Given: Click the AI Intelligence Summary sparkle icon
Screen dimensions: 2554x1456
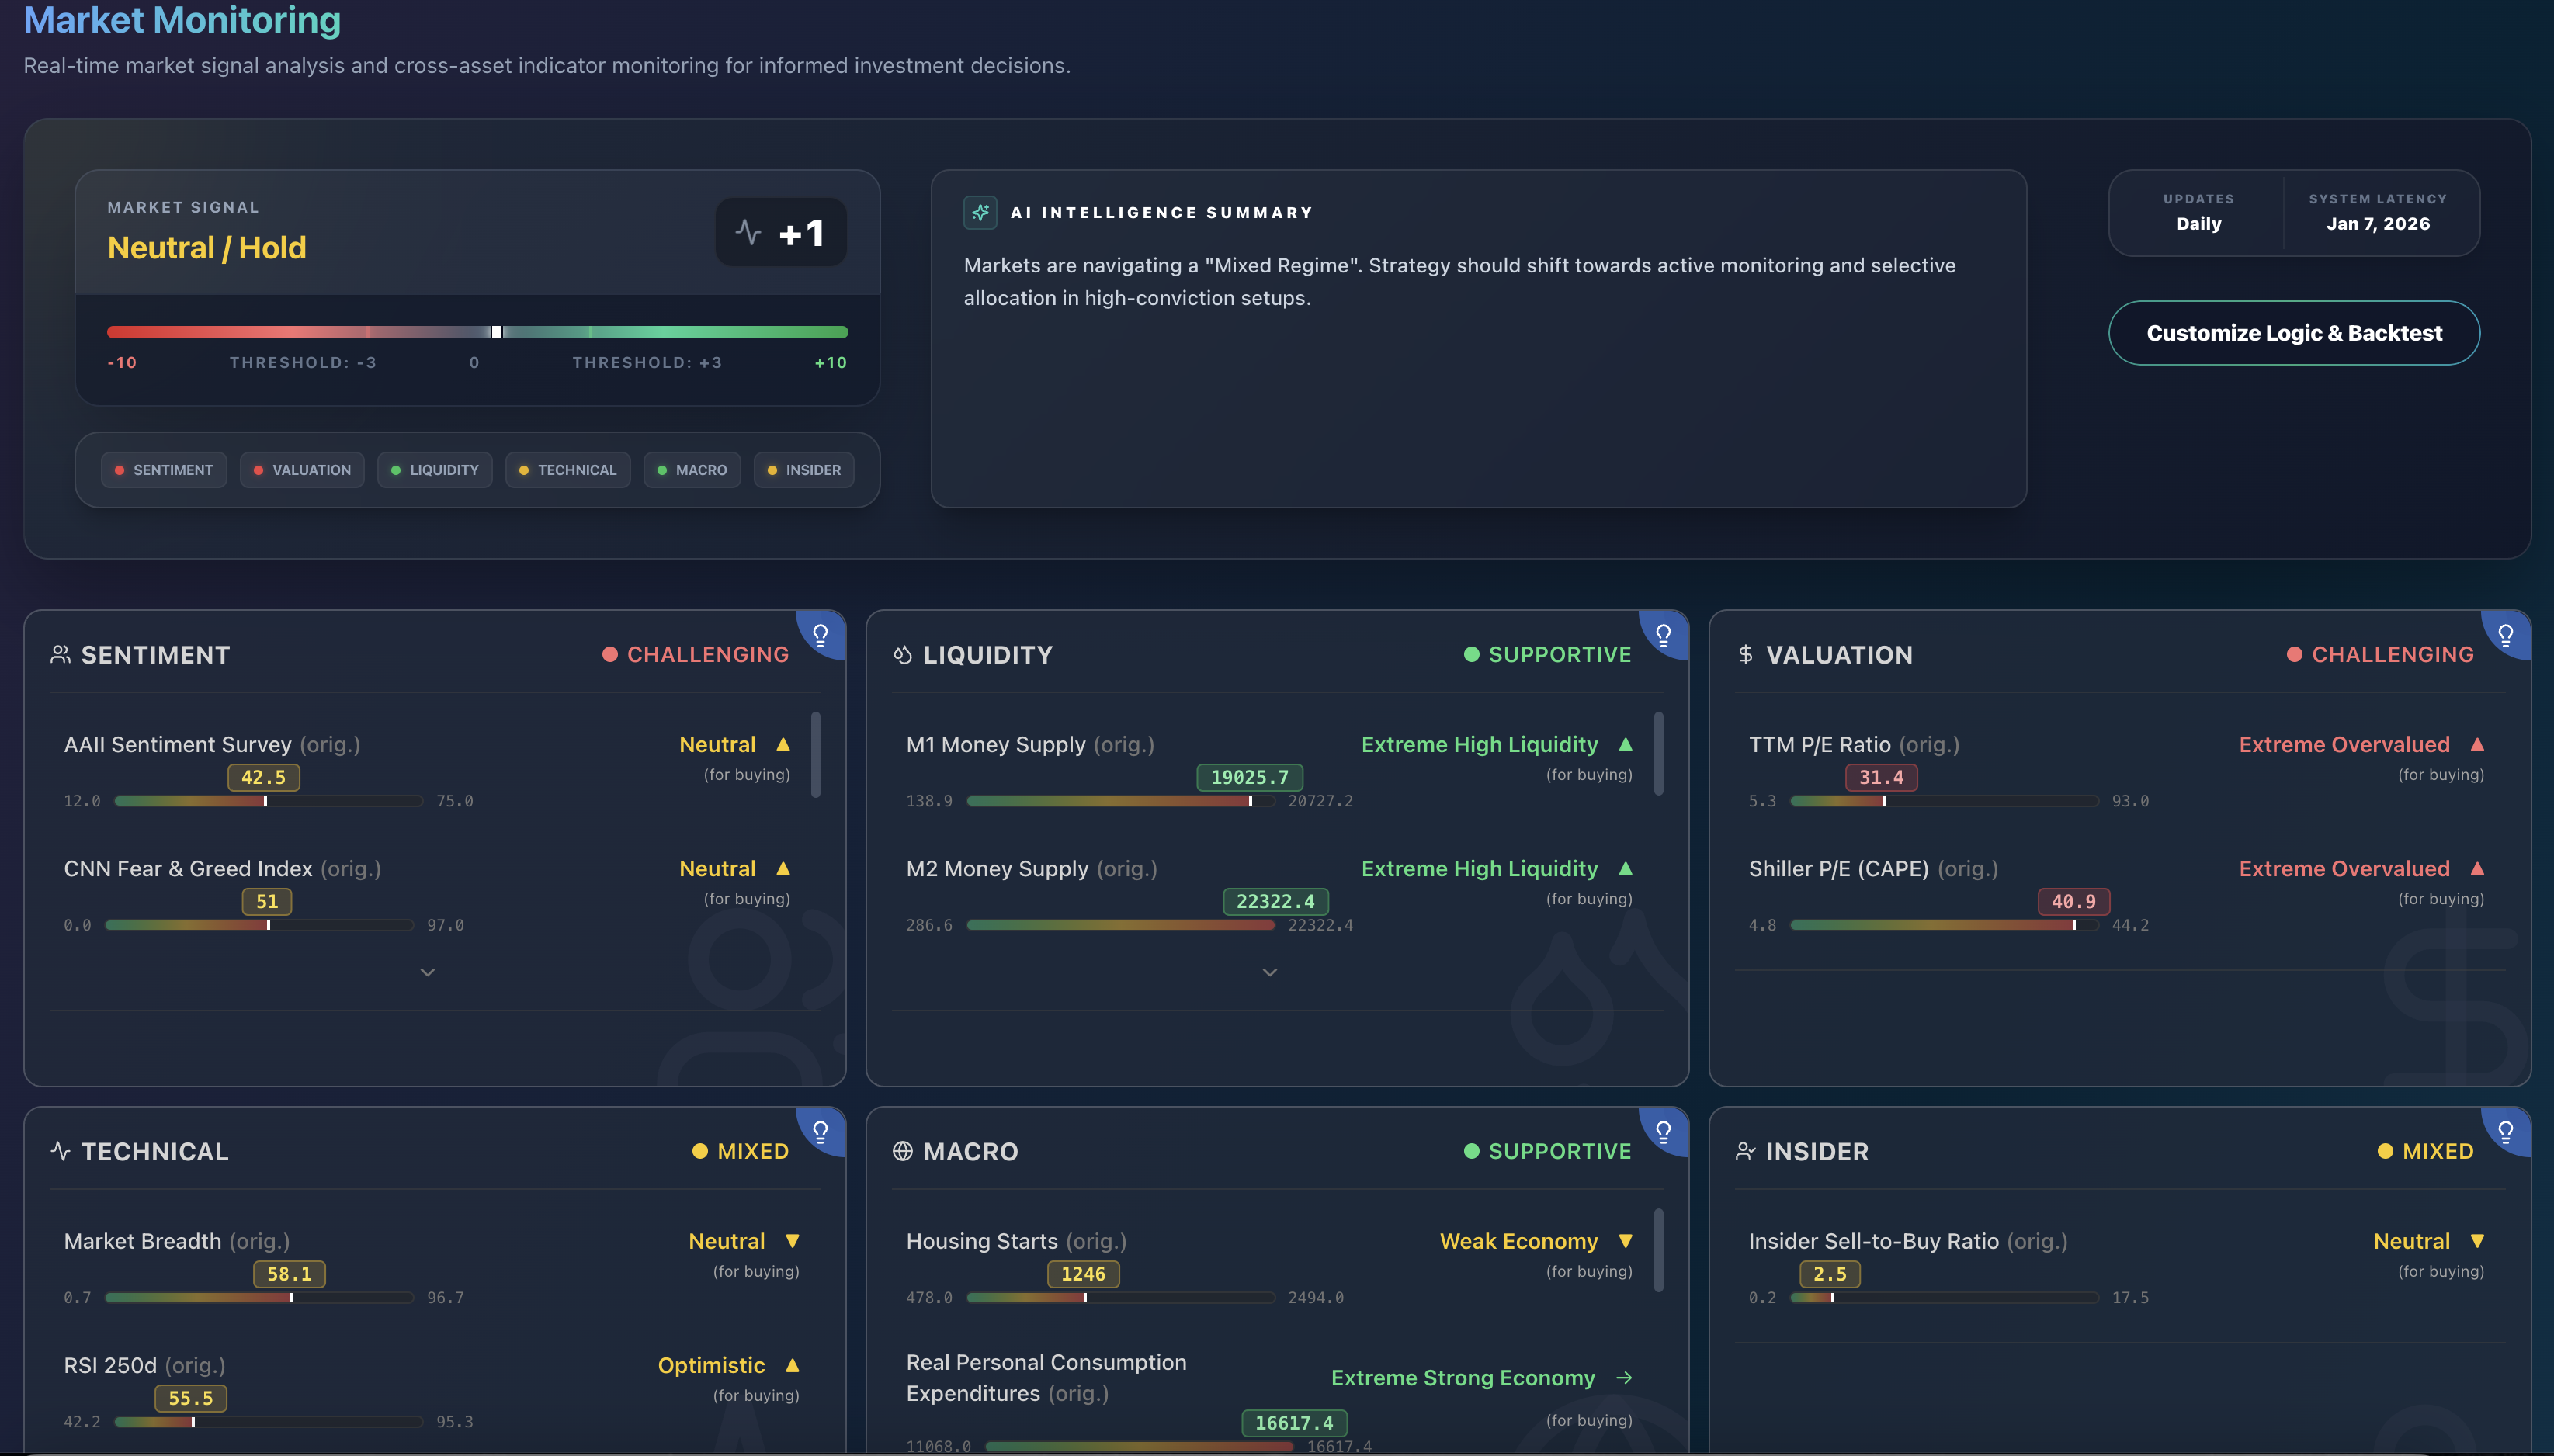Looking at the screenshot, I should tap(980, 212).
